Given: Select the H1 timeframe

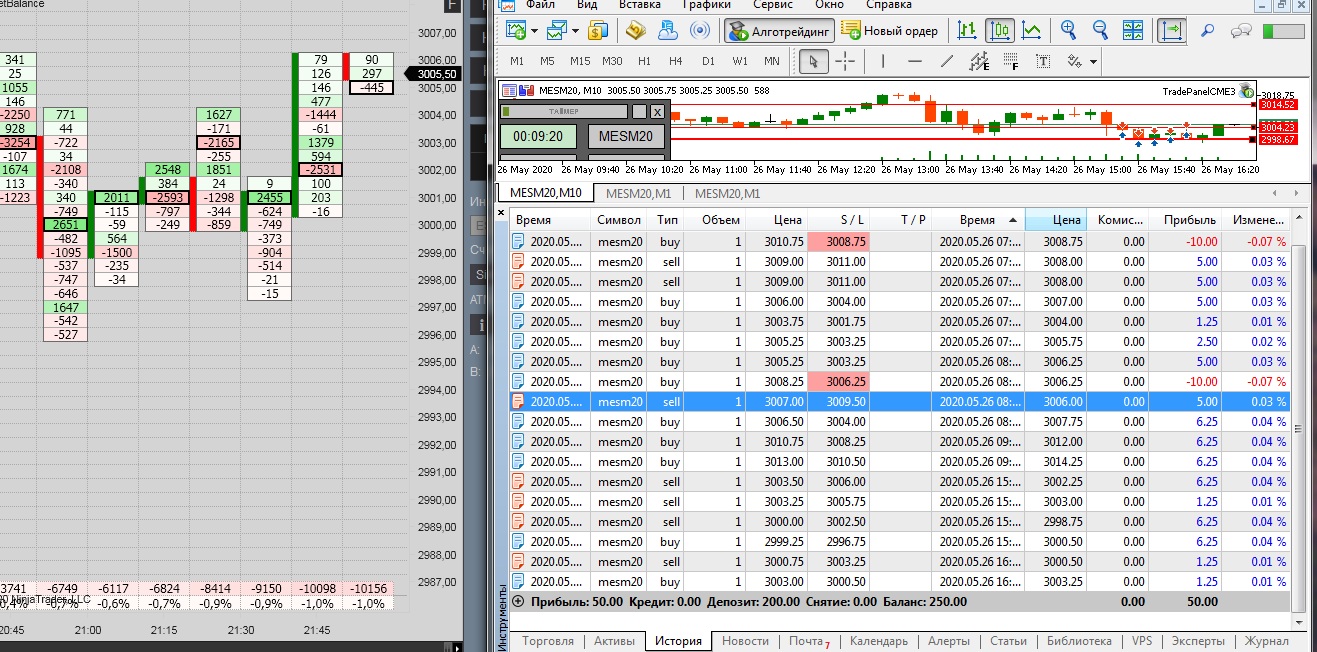Looking at the screenshot, I should coord(645,61).
